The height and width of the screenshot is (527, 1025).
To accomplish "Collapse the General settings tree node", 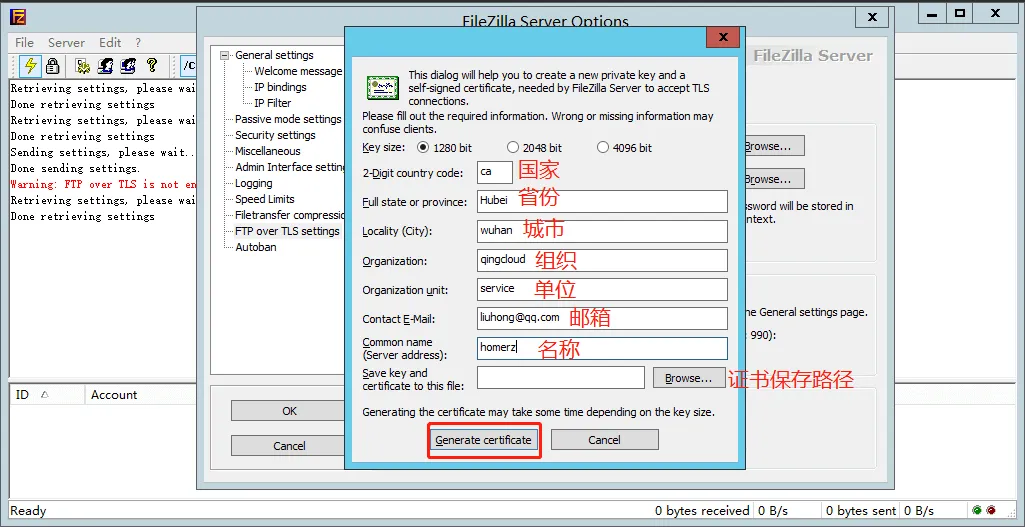I will 226,56.
